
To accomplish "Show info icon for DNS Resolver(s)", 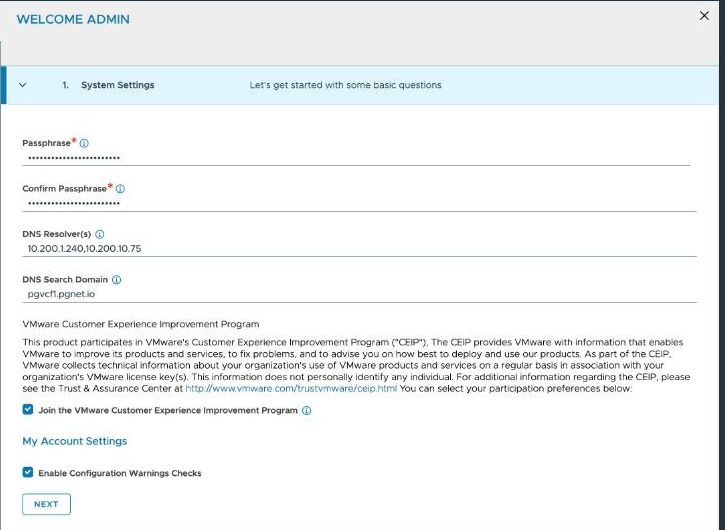I will [99, 234].
